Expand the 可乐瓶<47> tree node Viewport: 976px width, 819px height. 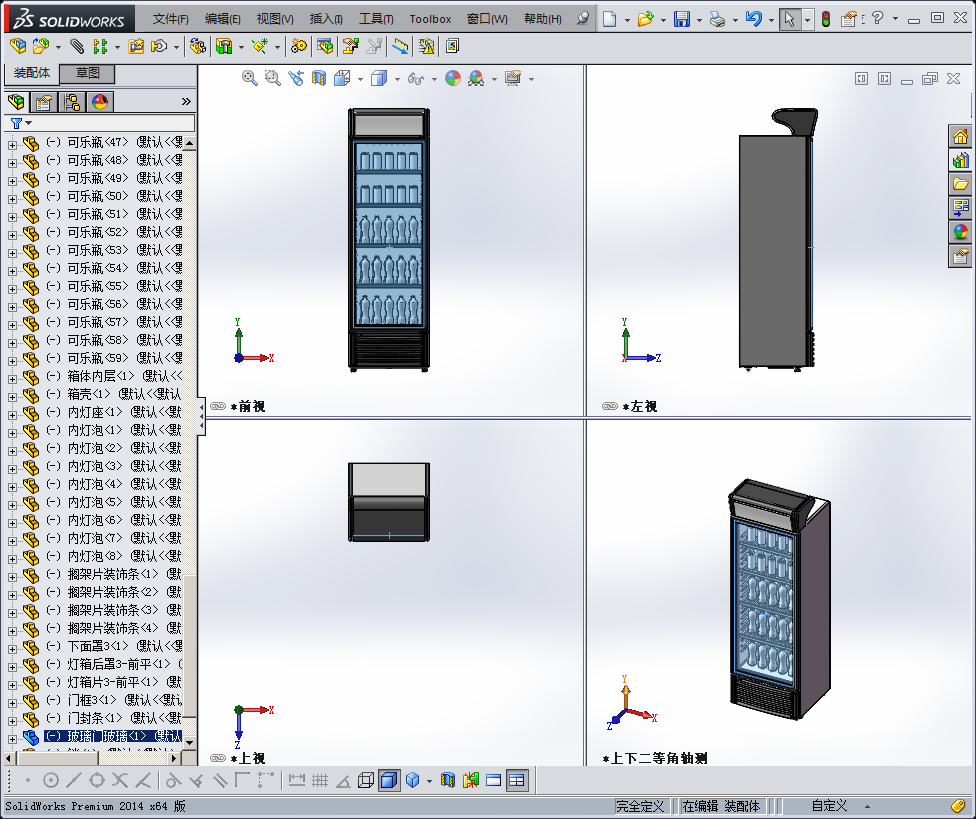[x=12, y=144]
